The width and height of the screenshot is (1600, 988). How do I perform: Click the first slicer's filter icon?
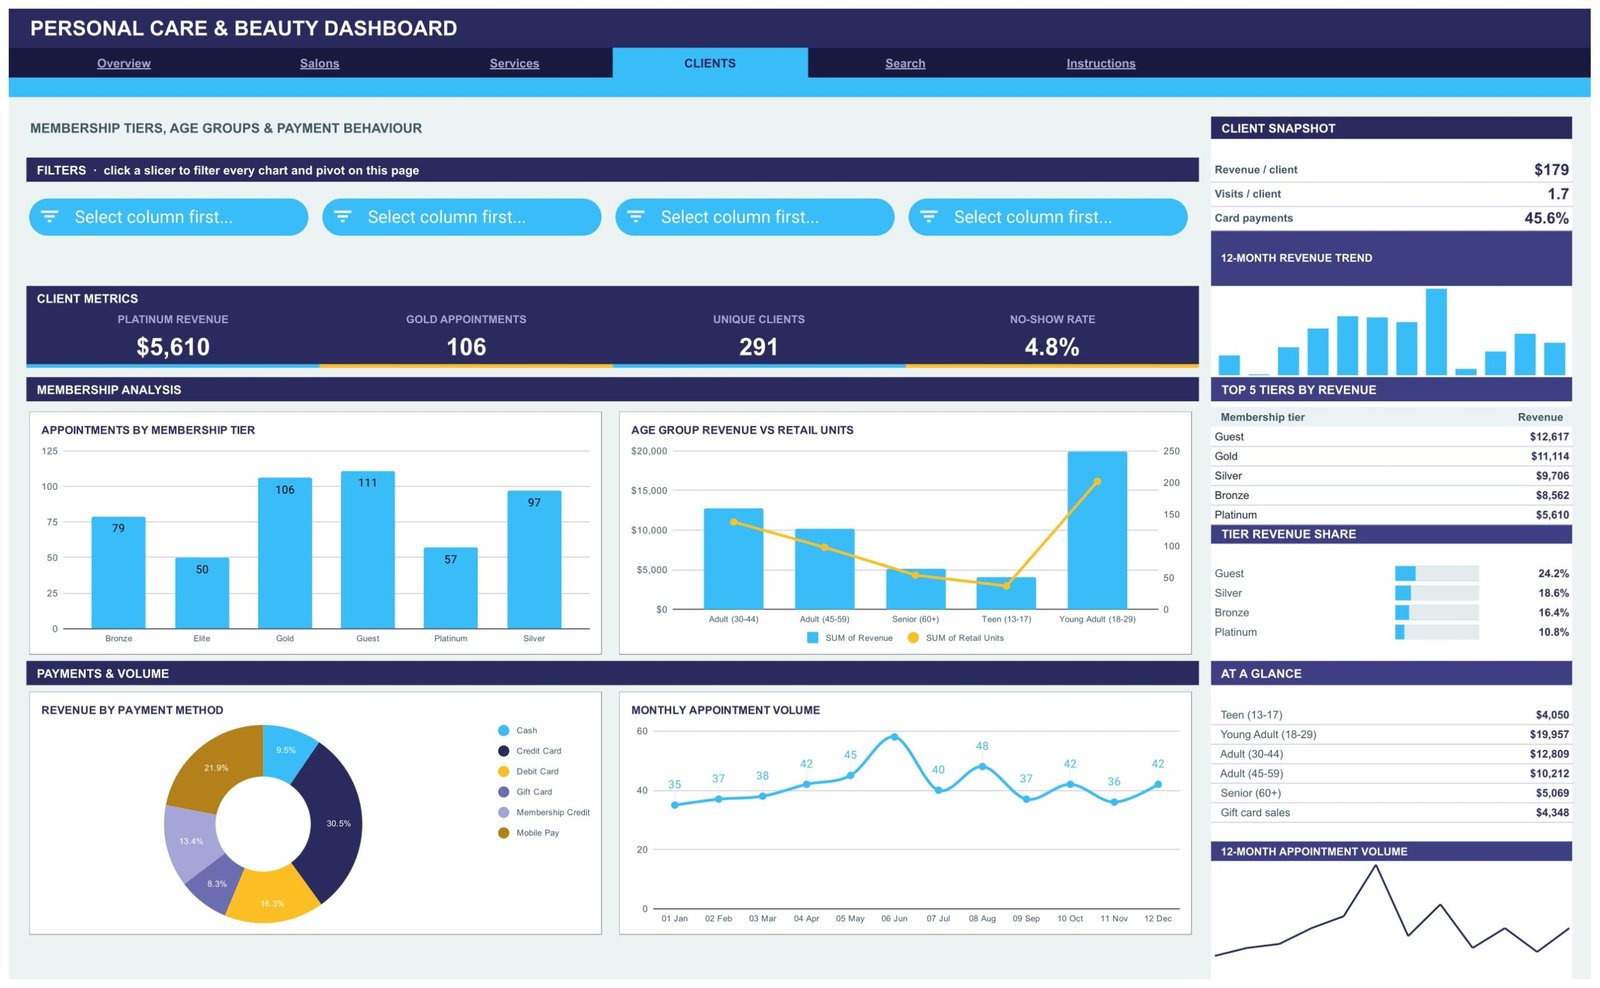50,217
